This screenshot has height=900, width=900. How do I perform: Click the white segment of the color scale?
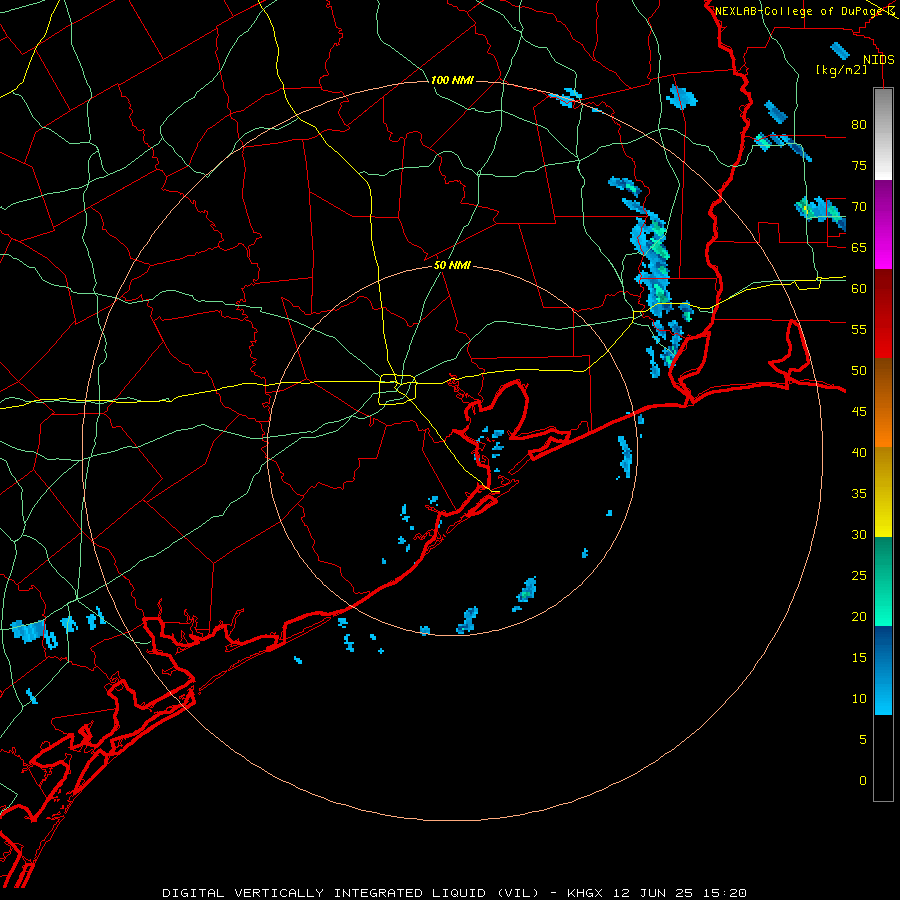click(x=883, y=134)
